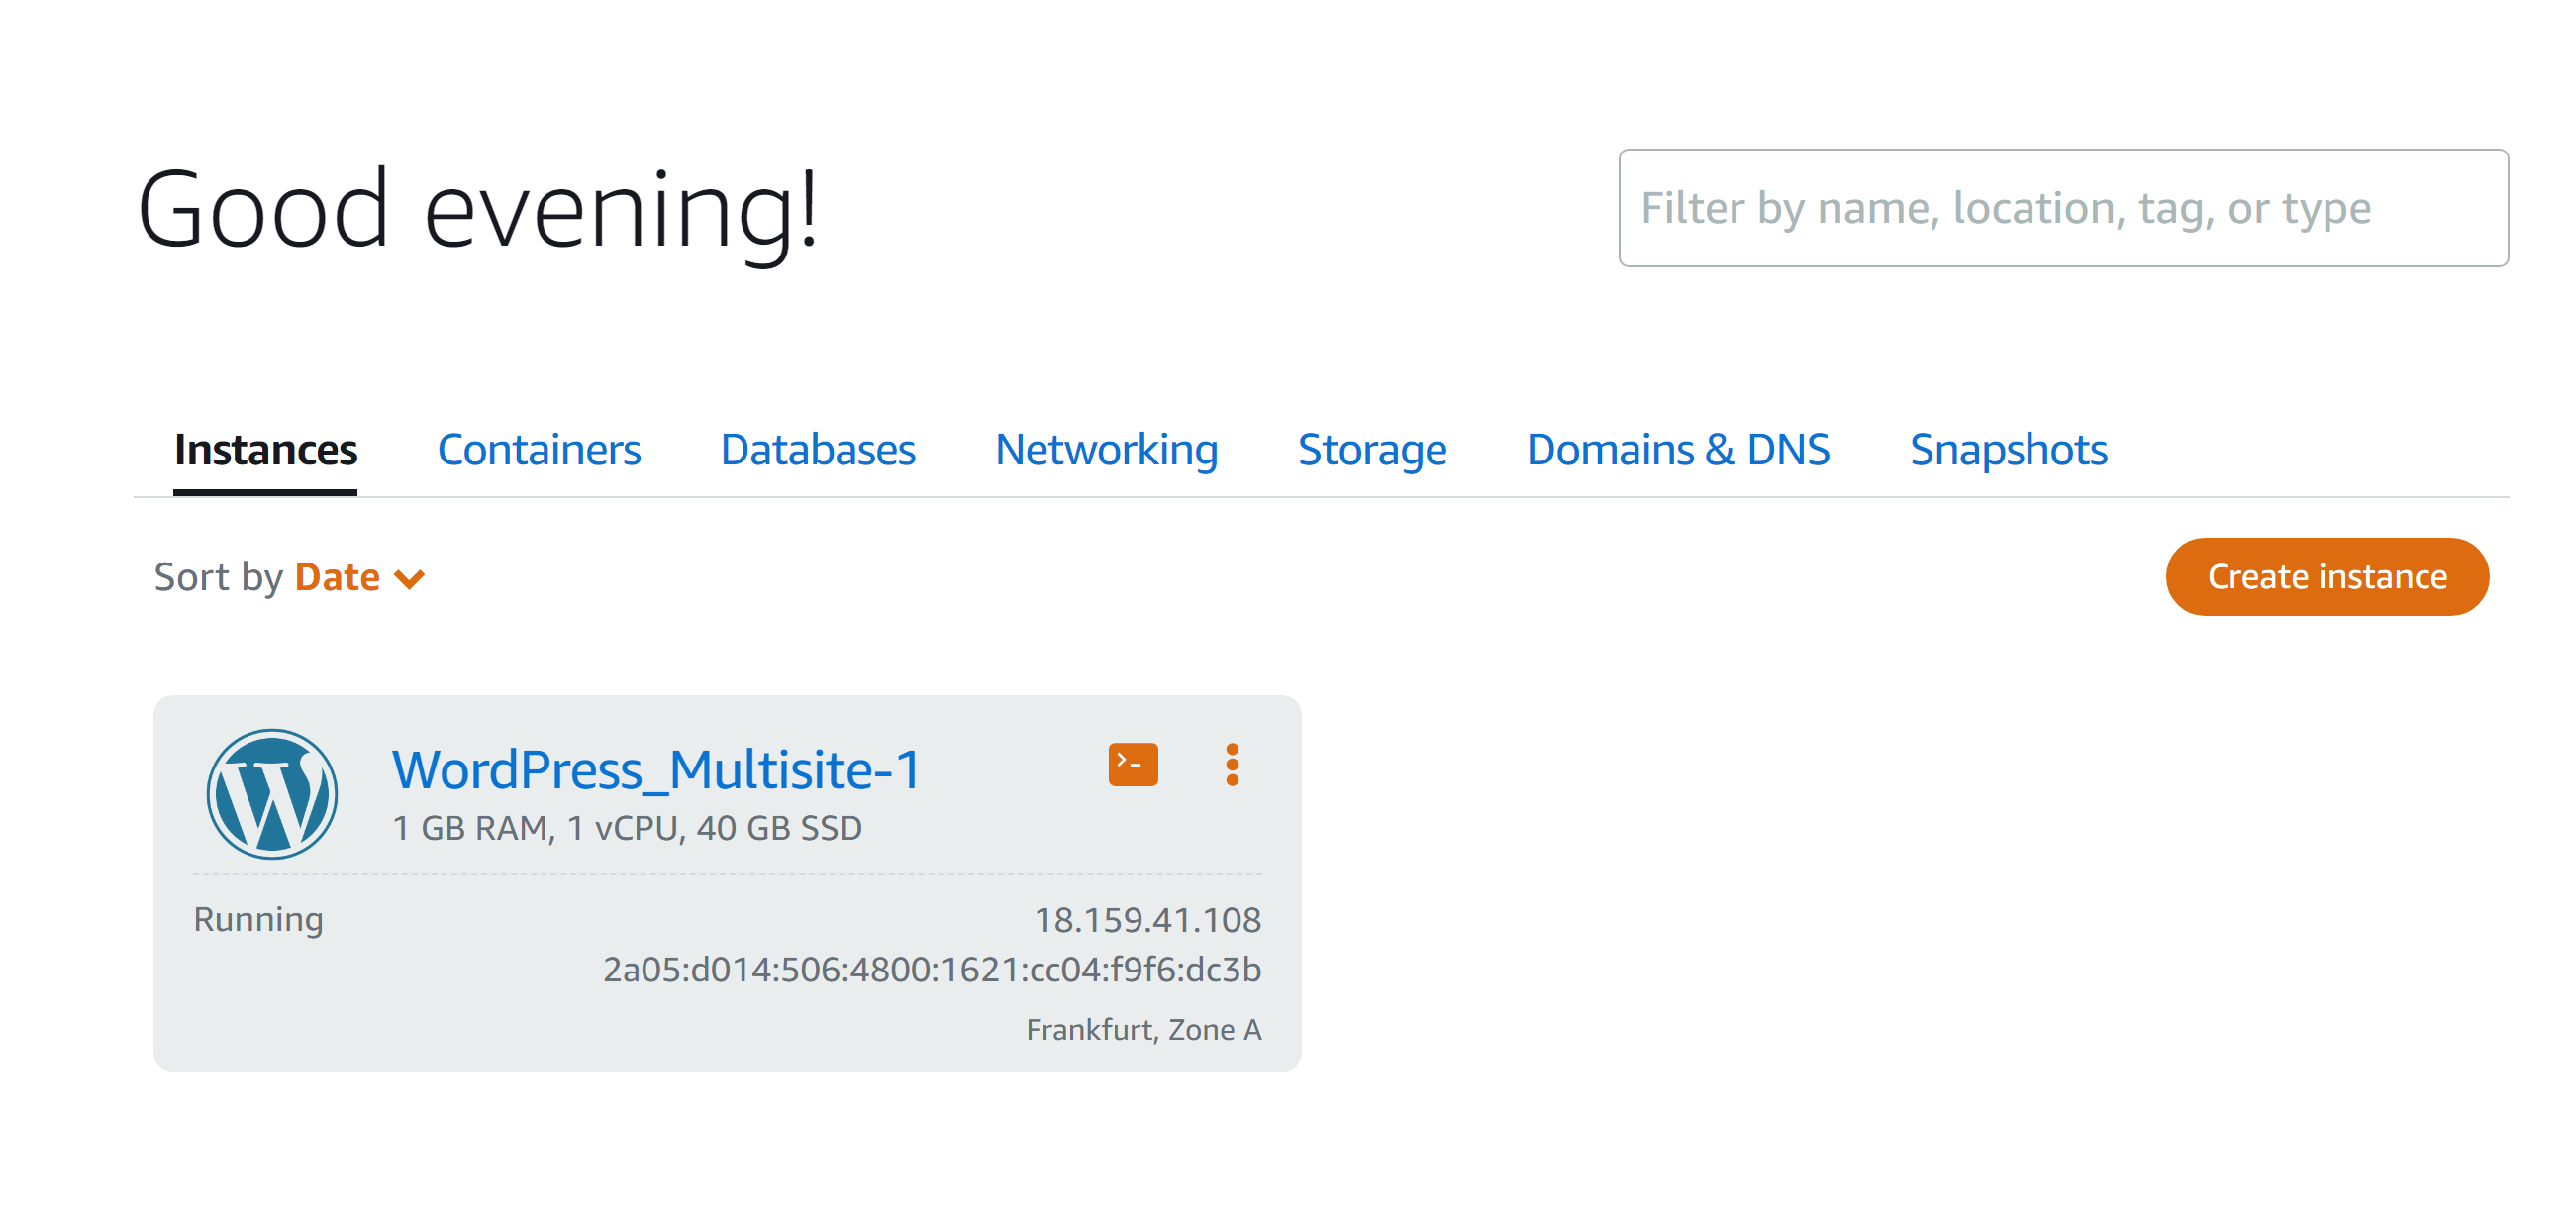This screenshot has height=1228, width=2576.
Task: Open the browser-based SSH terminal for WordPress_Multisite-1
Action: click(1131, 763)
